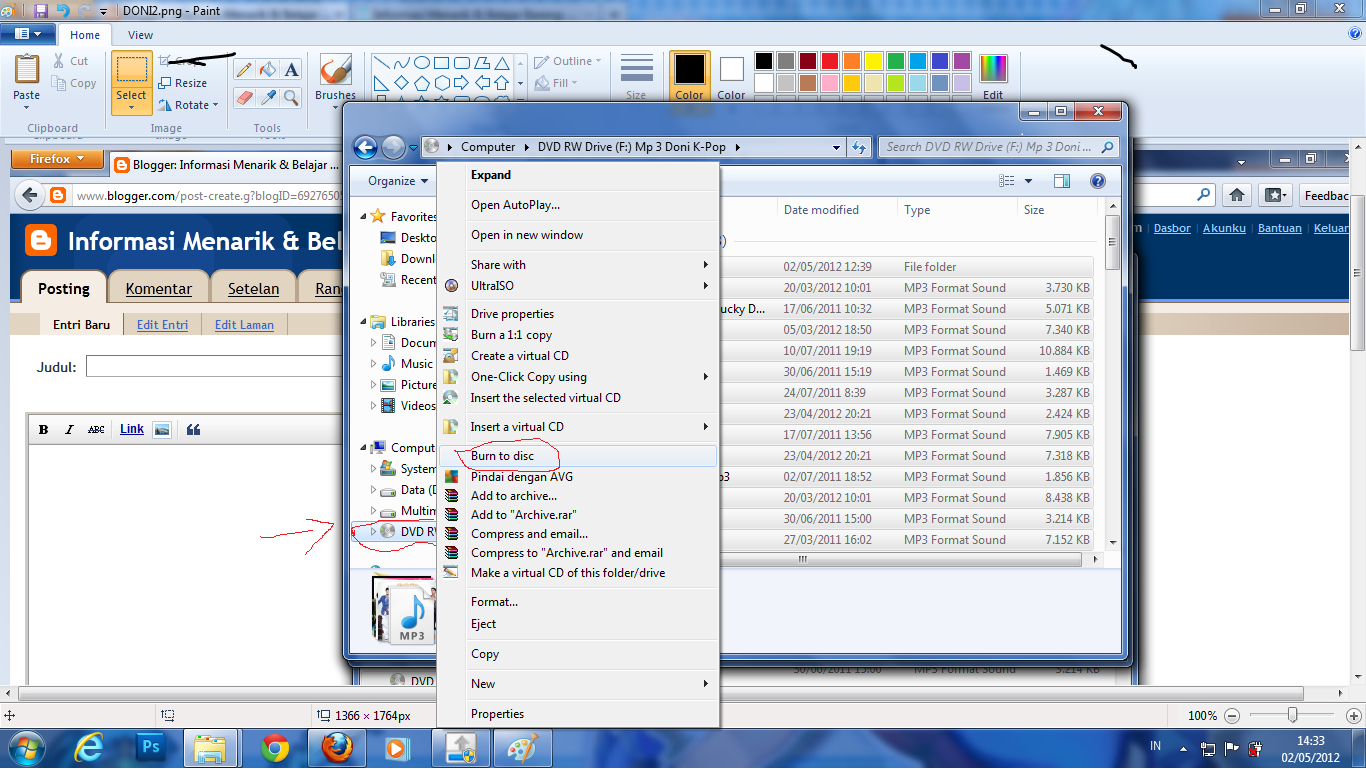Screen dimensions: 1366x769
Task: Open the Organize dropdown in Explorer
Action: [x=392, y=181]
